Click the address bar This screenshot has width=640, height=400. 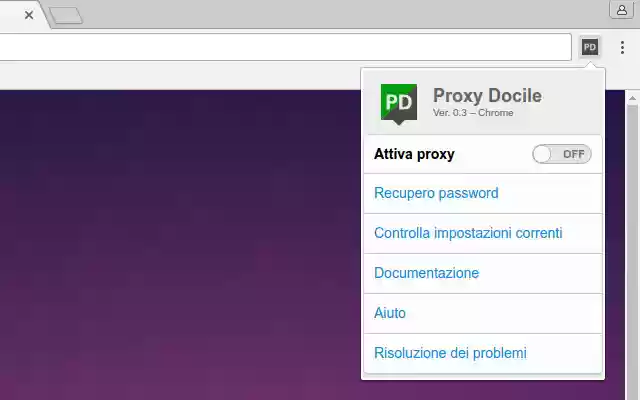coord(285,47)
